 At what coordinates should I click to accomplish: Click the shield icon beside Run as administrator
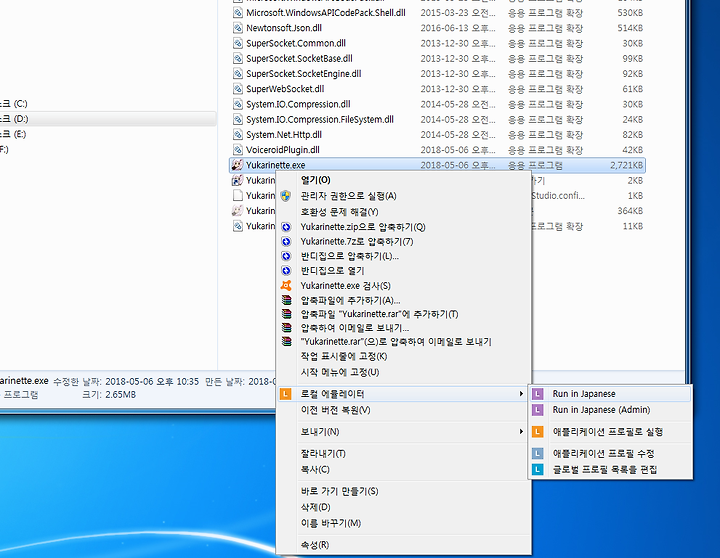click(286, 196)
